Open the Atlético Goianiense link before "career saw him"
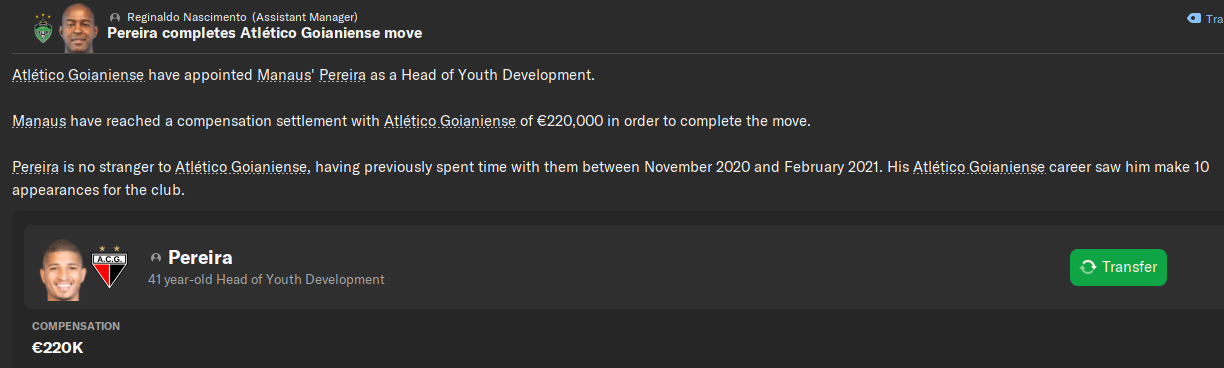Screen dimensions: 1224x368 click(979, 167)
